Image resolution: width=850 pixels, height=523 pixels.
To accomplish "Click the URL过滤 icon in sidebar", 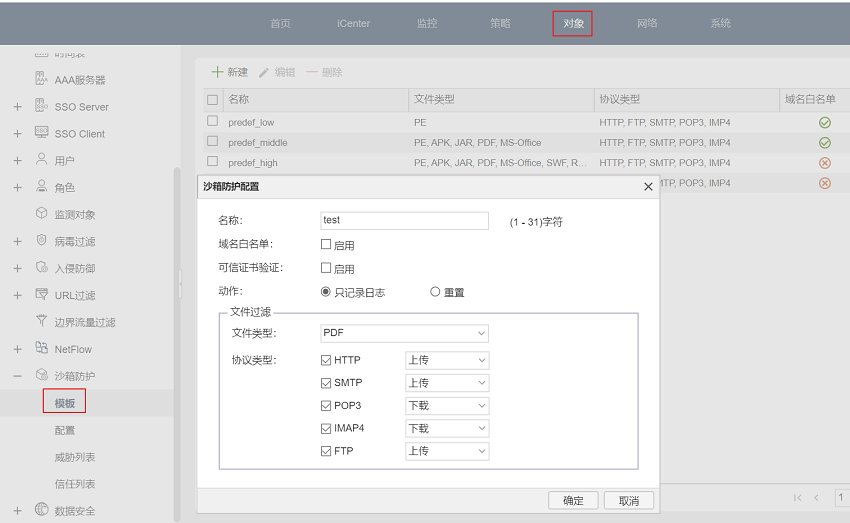I will point(41,295).
